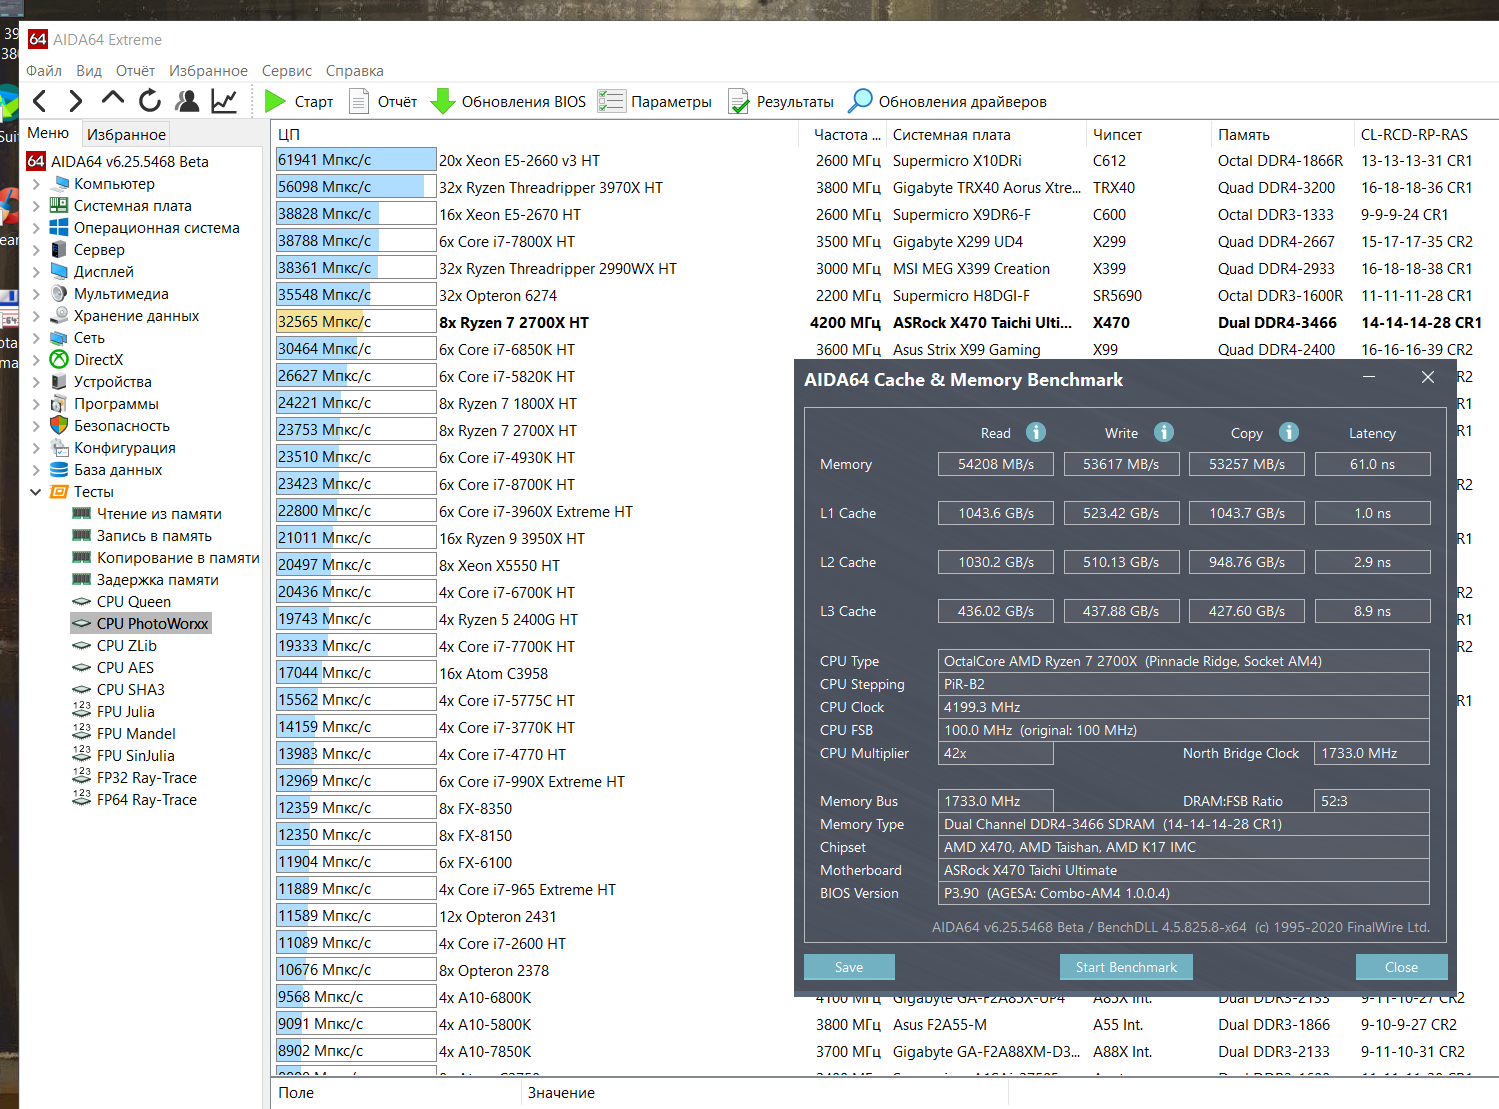The width and height of the screenshot is (1499, 1109).
Task: Select Запись в память memory write test
Action: click(154, 536)
